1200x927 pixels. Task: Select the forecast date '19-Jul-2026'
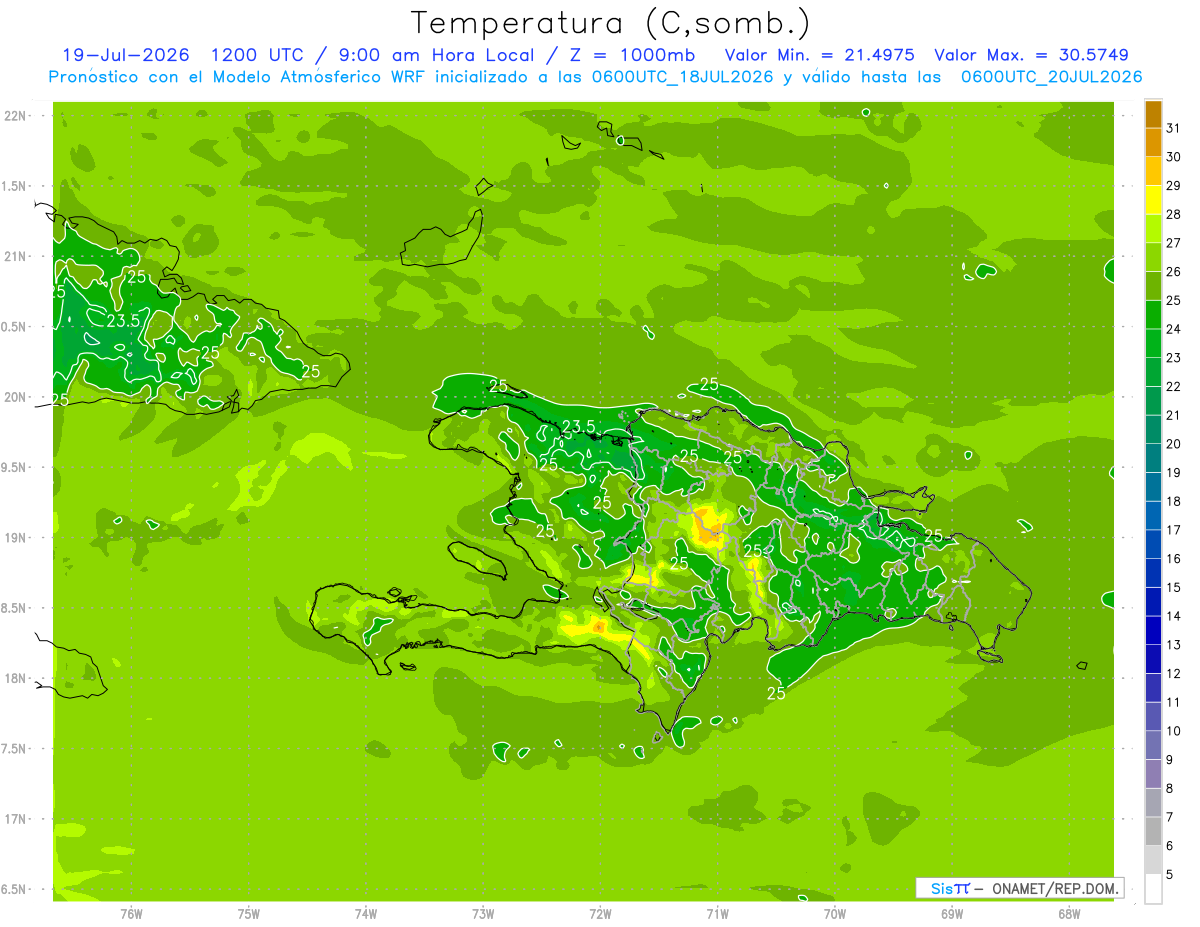(126, 55)
